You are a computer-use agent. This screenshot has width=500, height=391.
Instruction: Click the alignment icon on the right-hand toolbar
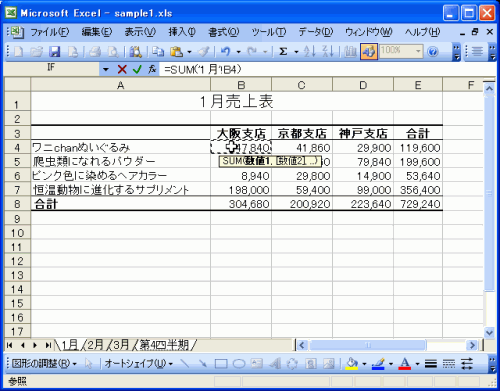coord(477,51)
